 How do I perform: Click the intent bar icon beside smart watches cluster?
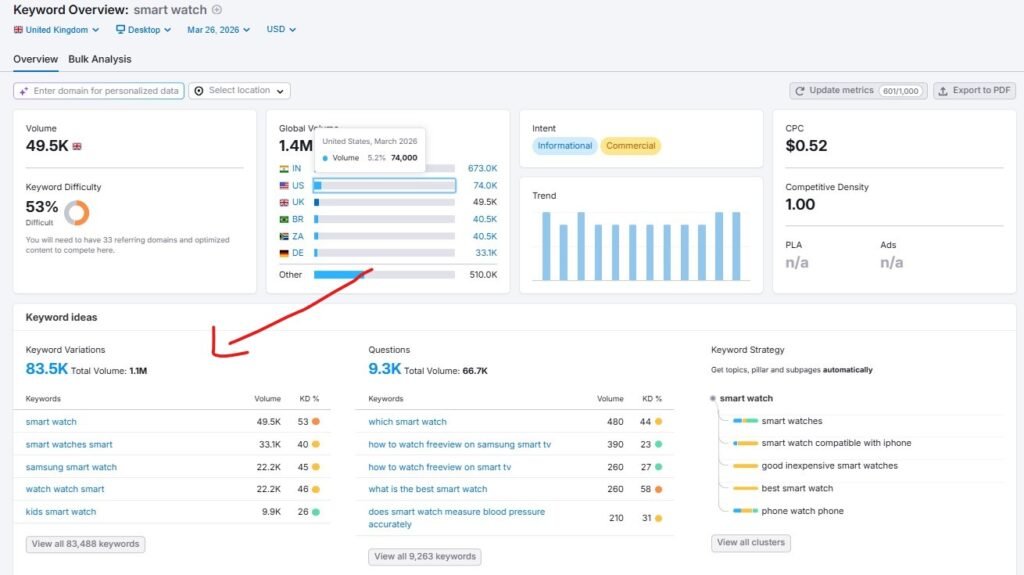click(745, 421)
